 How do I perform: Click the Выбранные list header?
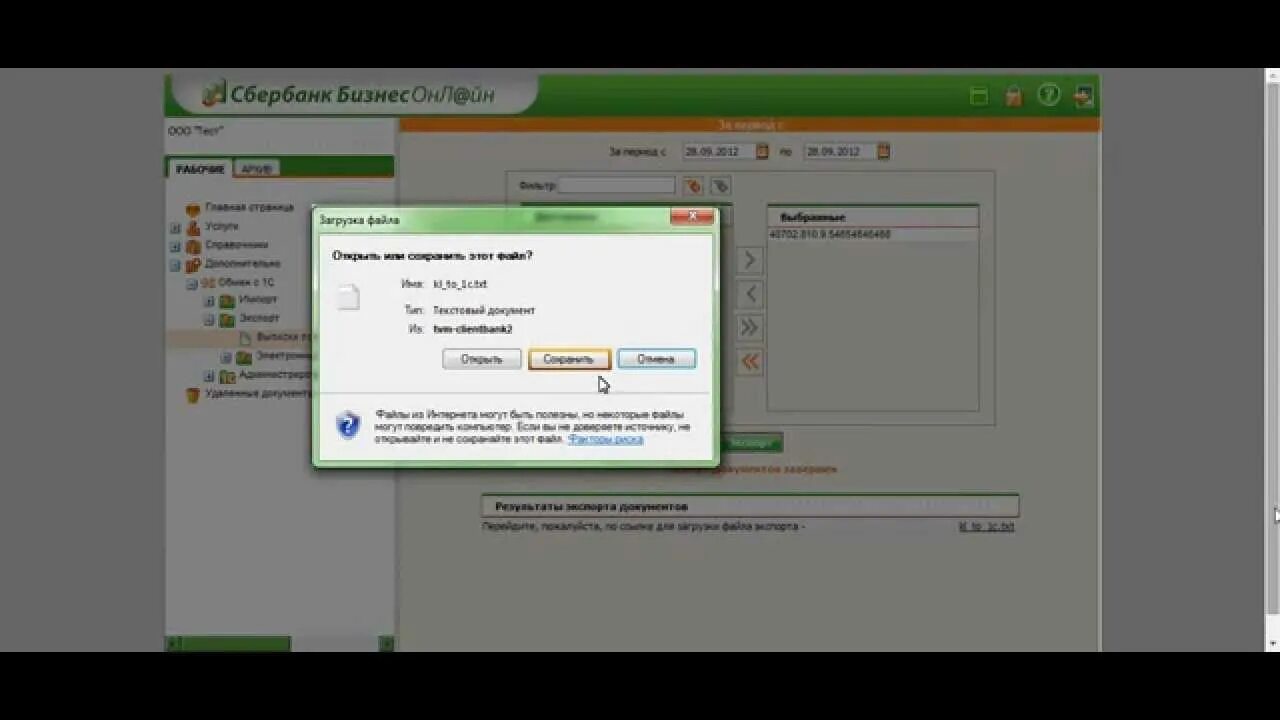pos(873,217)
